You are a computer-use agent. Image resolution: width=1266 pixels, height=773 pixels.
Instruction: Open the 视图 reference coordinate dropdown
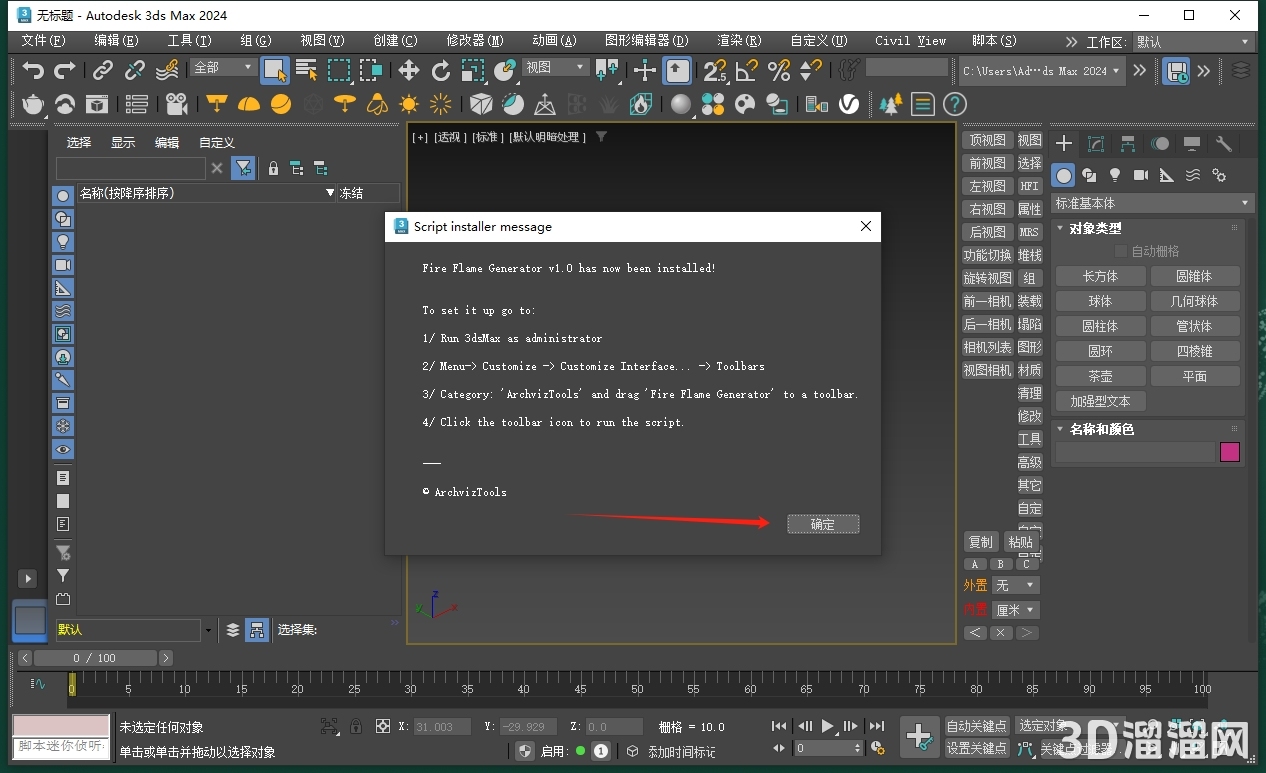pyautogui.click(x=556, y=67)
